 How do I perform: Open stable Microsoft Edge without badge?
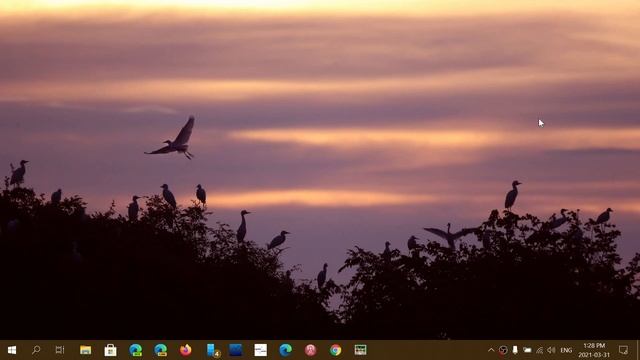pos(285,350)
